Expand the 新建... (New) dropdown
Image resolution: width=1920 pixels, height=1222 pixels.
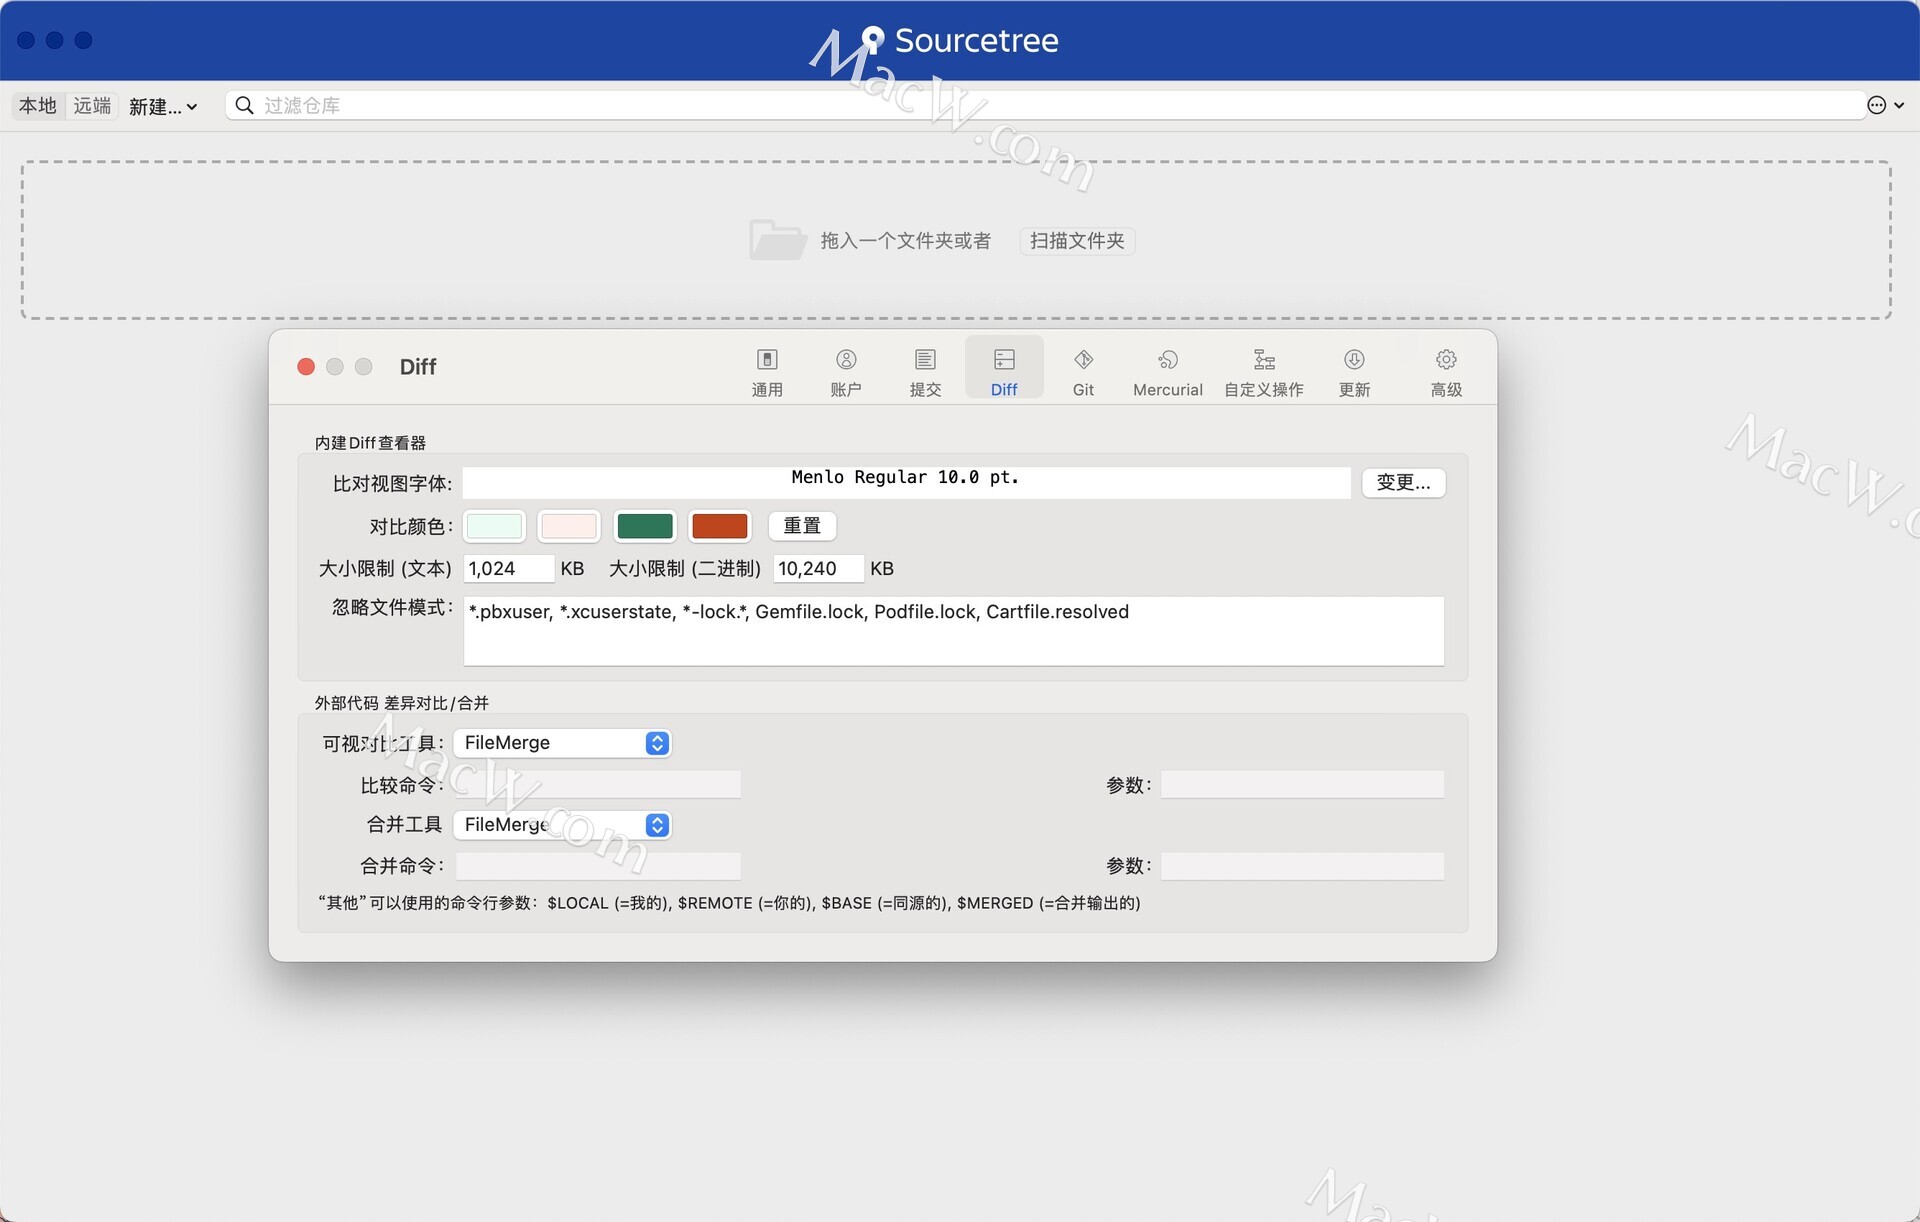[x=162, y=106]
